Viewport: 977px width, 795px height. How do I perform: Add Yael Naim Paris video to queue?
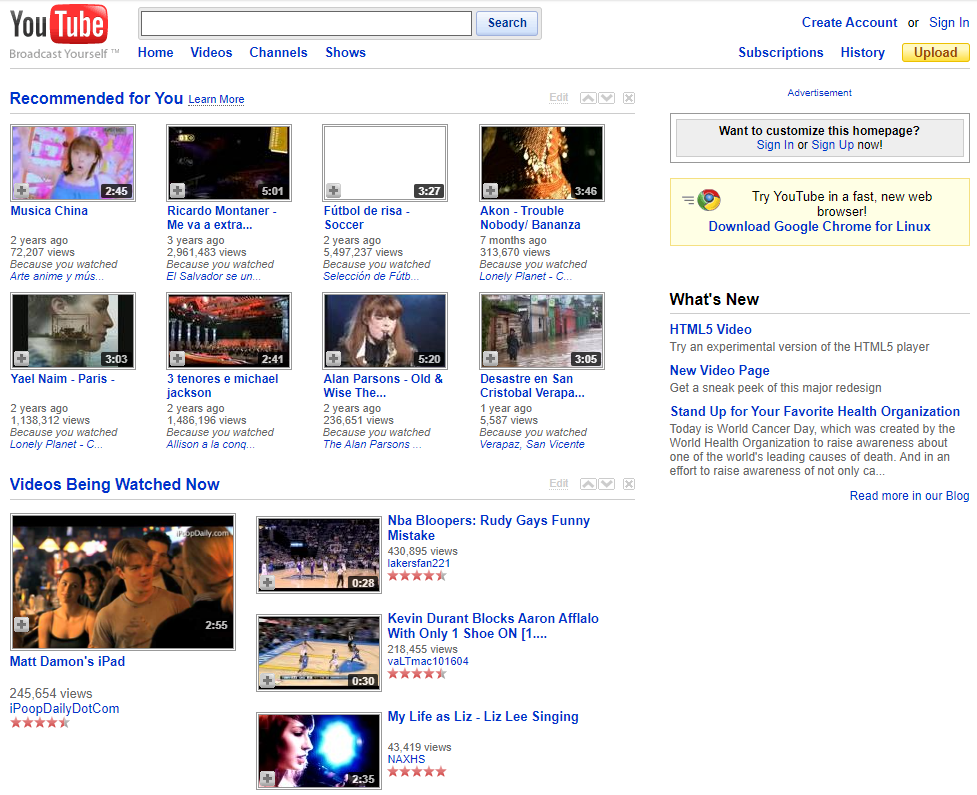pos(22,358)
